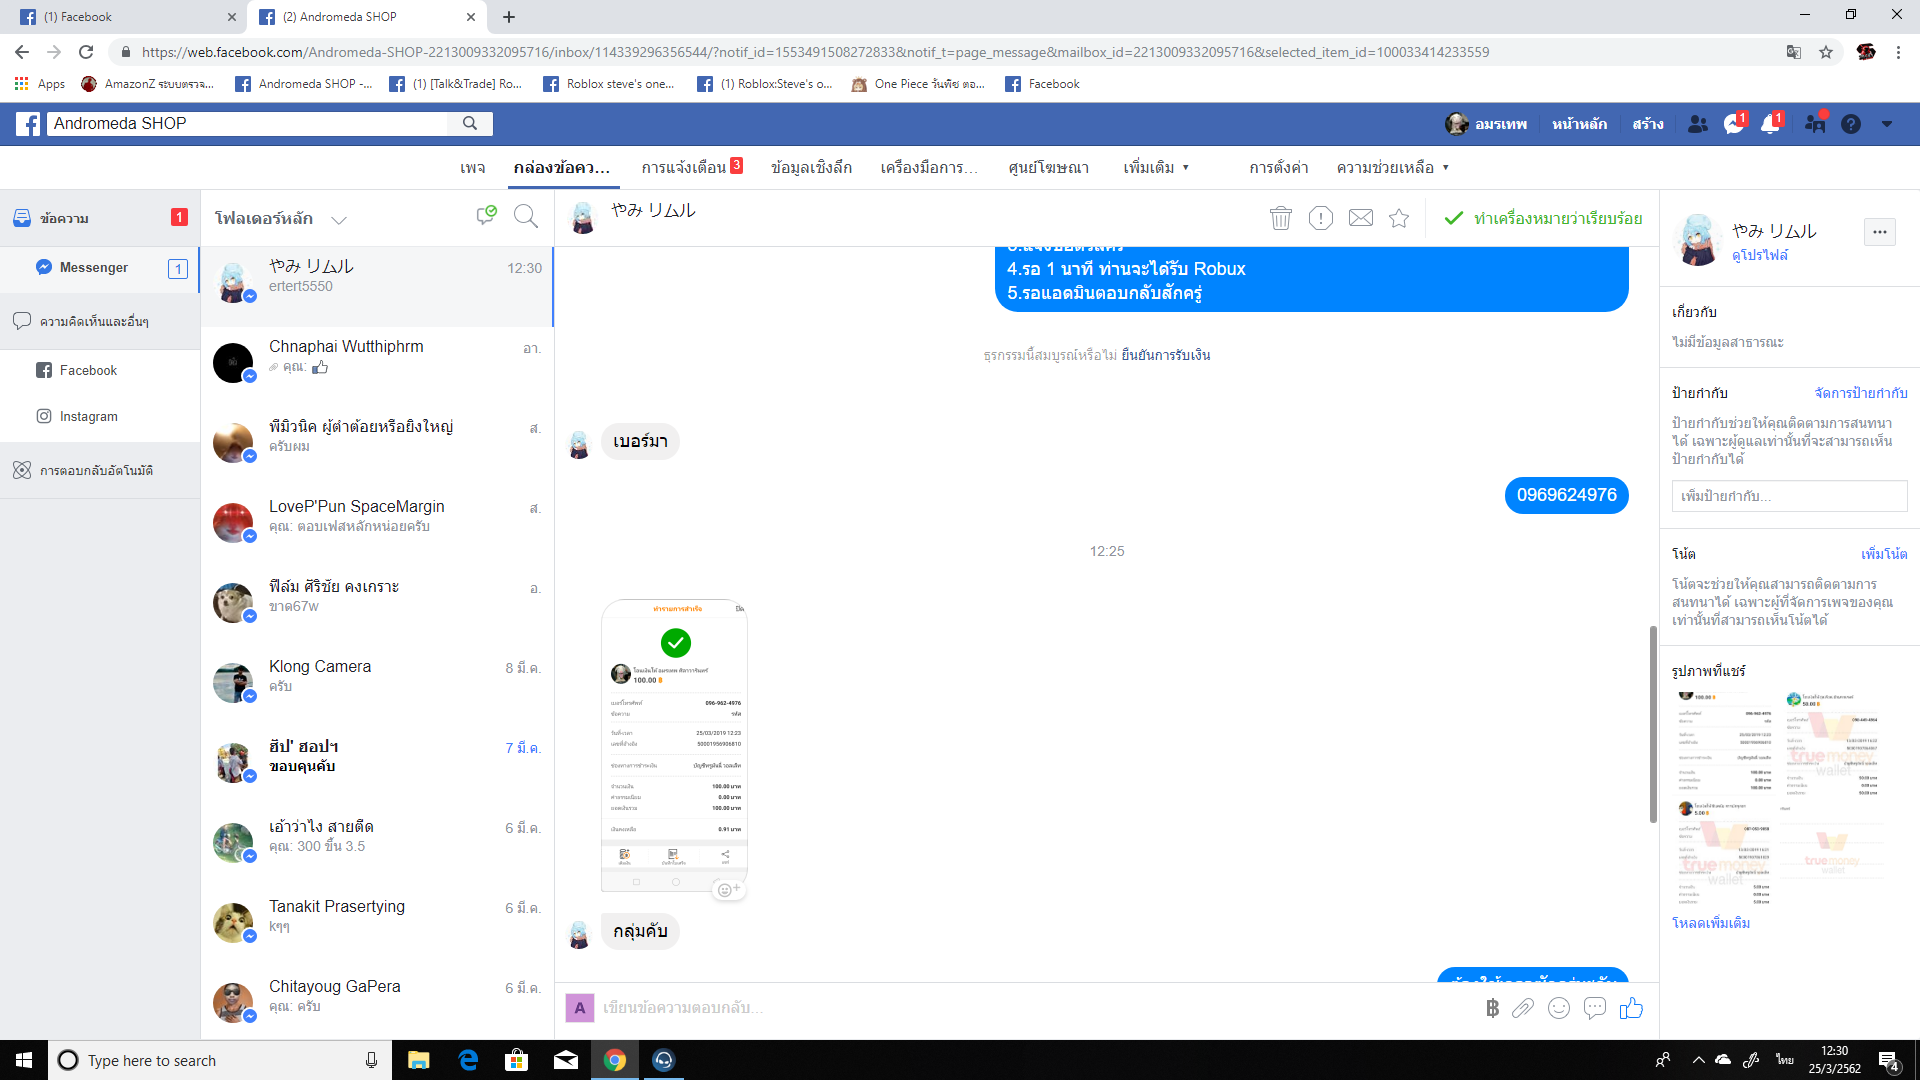The width and height of the screenshot is (1920, 1080).
Task: Open Facebook Messenger notifications in top bar
Action: click(x=1734, y=124)
